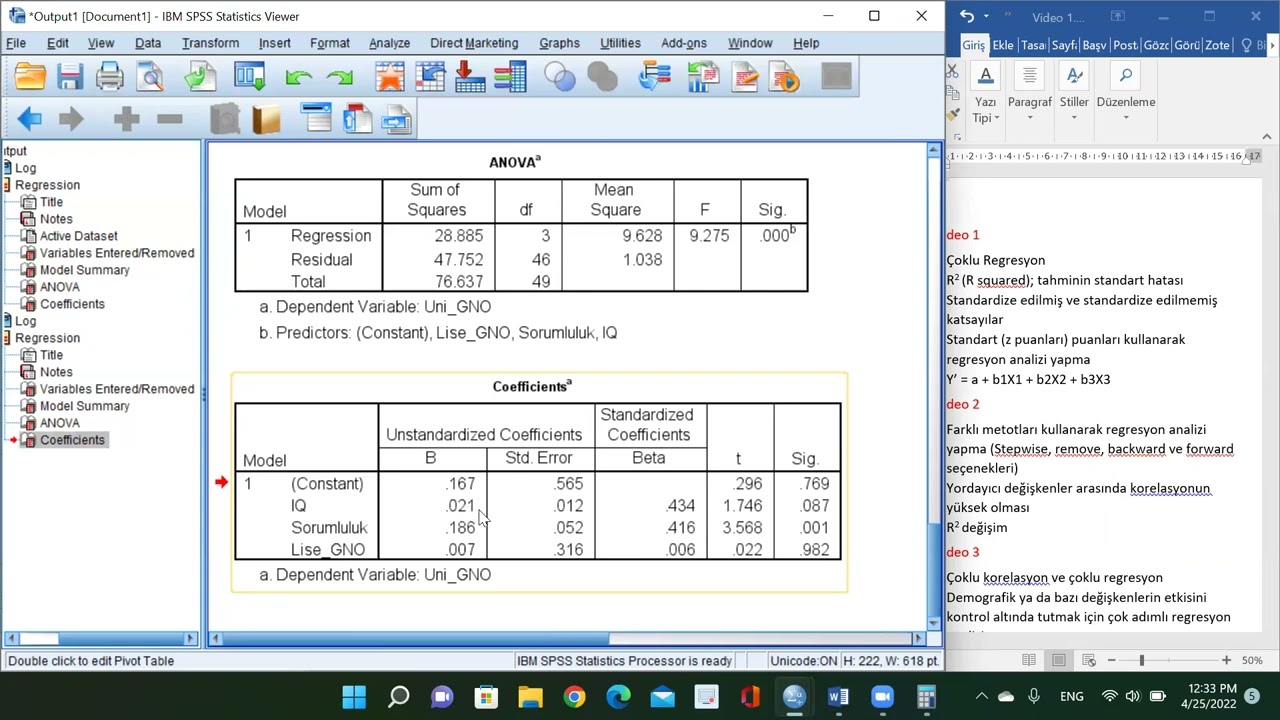
Task: Click the Sorumluluk row label in Coefficients table
Action: pyautogui.click(x=329, y=528)
